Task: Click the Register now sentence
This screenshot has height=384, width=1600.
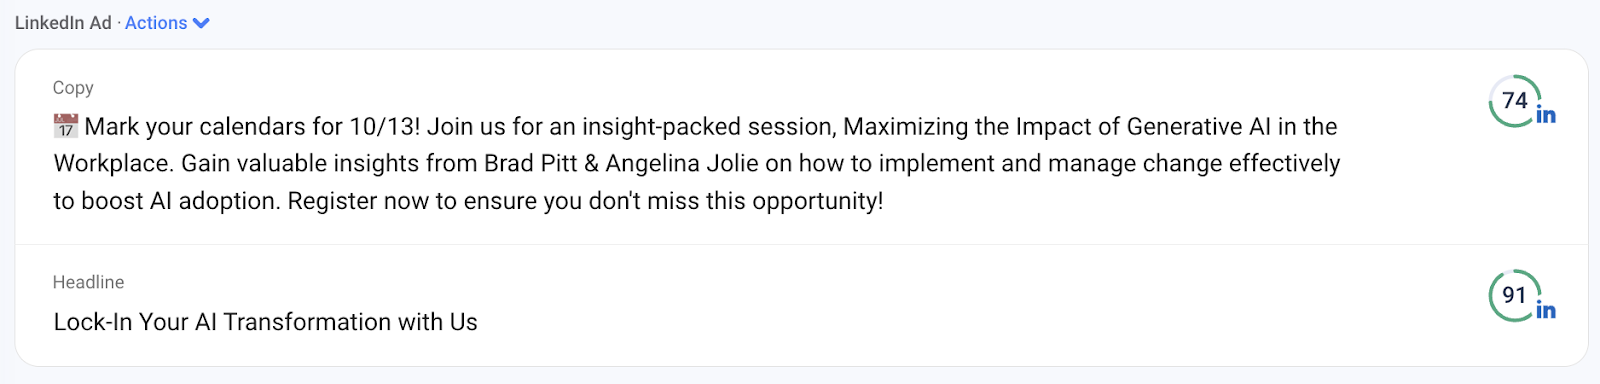Action: coord(586,201)
